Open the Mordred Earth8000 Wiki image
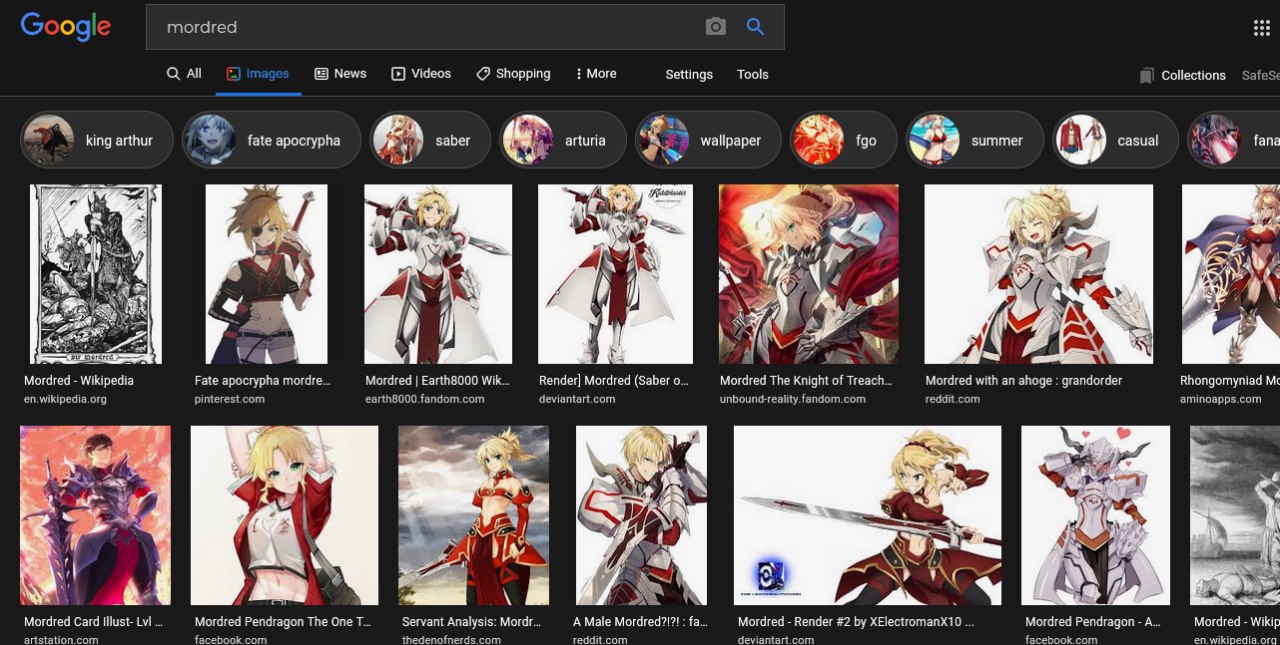The height and width of the screenshot is (645, 1280). (x=438, y=274)
